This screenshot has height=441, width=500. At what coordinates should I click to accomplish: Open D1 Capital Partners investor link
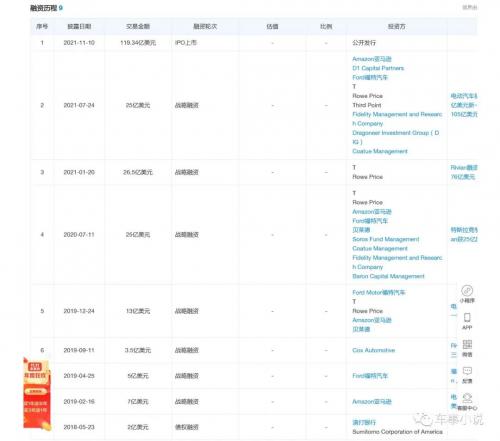378,68
